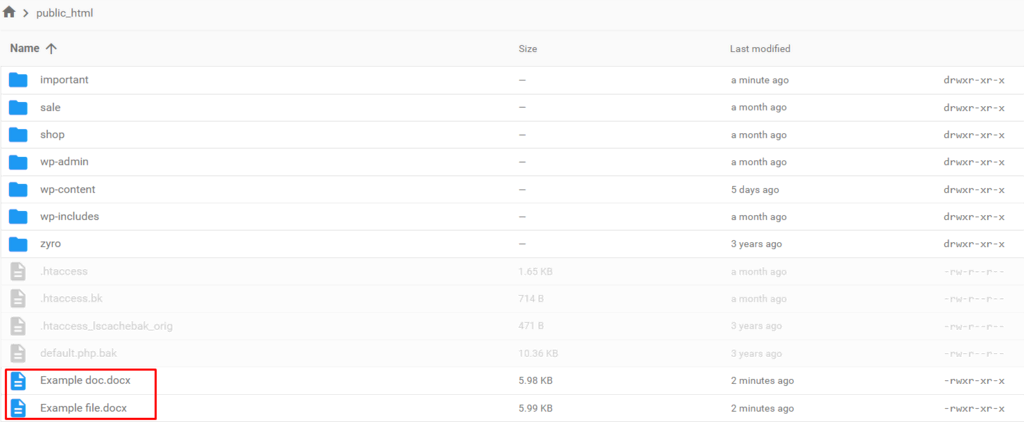The image size is (1024, 422).
Task: Click the shop folder icon
Action: point(18,135)
